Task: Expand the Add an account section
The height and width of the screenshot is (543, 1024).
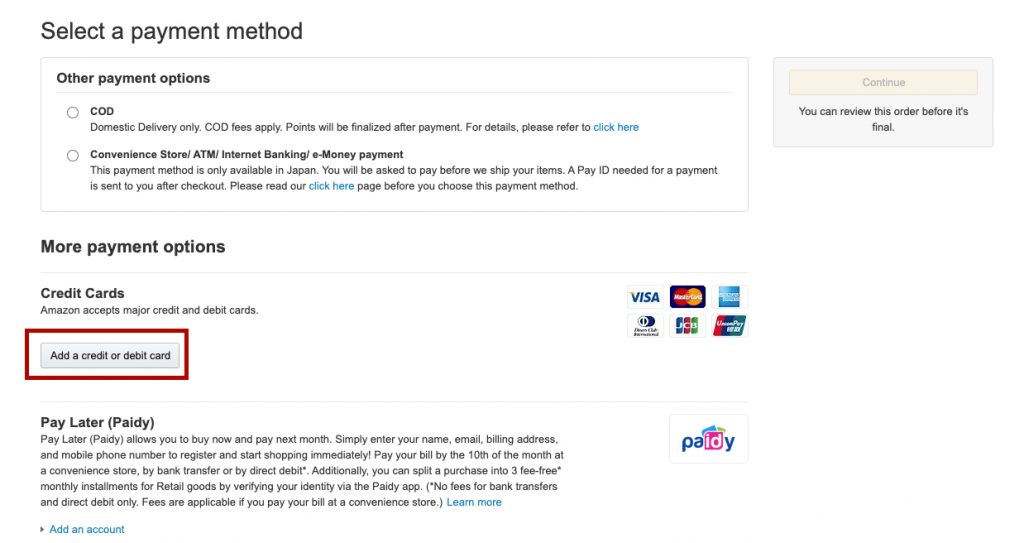Action: [86, 529]
